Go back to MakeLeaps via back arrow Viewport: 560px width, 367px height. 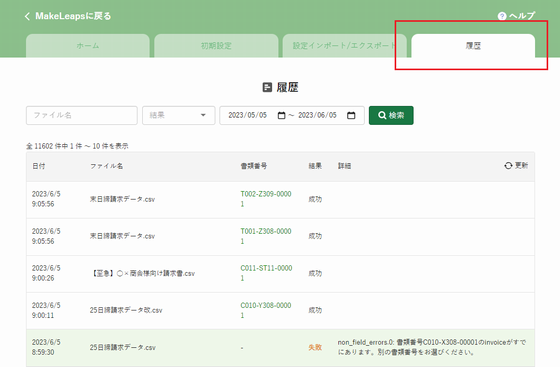point(27,16)
